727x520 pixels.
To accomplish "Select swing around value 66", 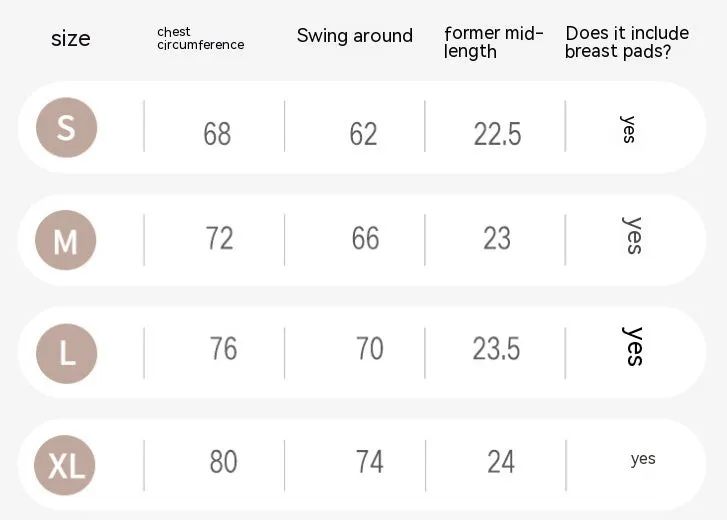I will point(365,238).
